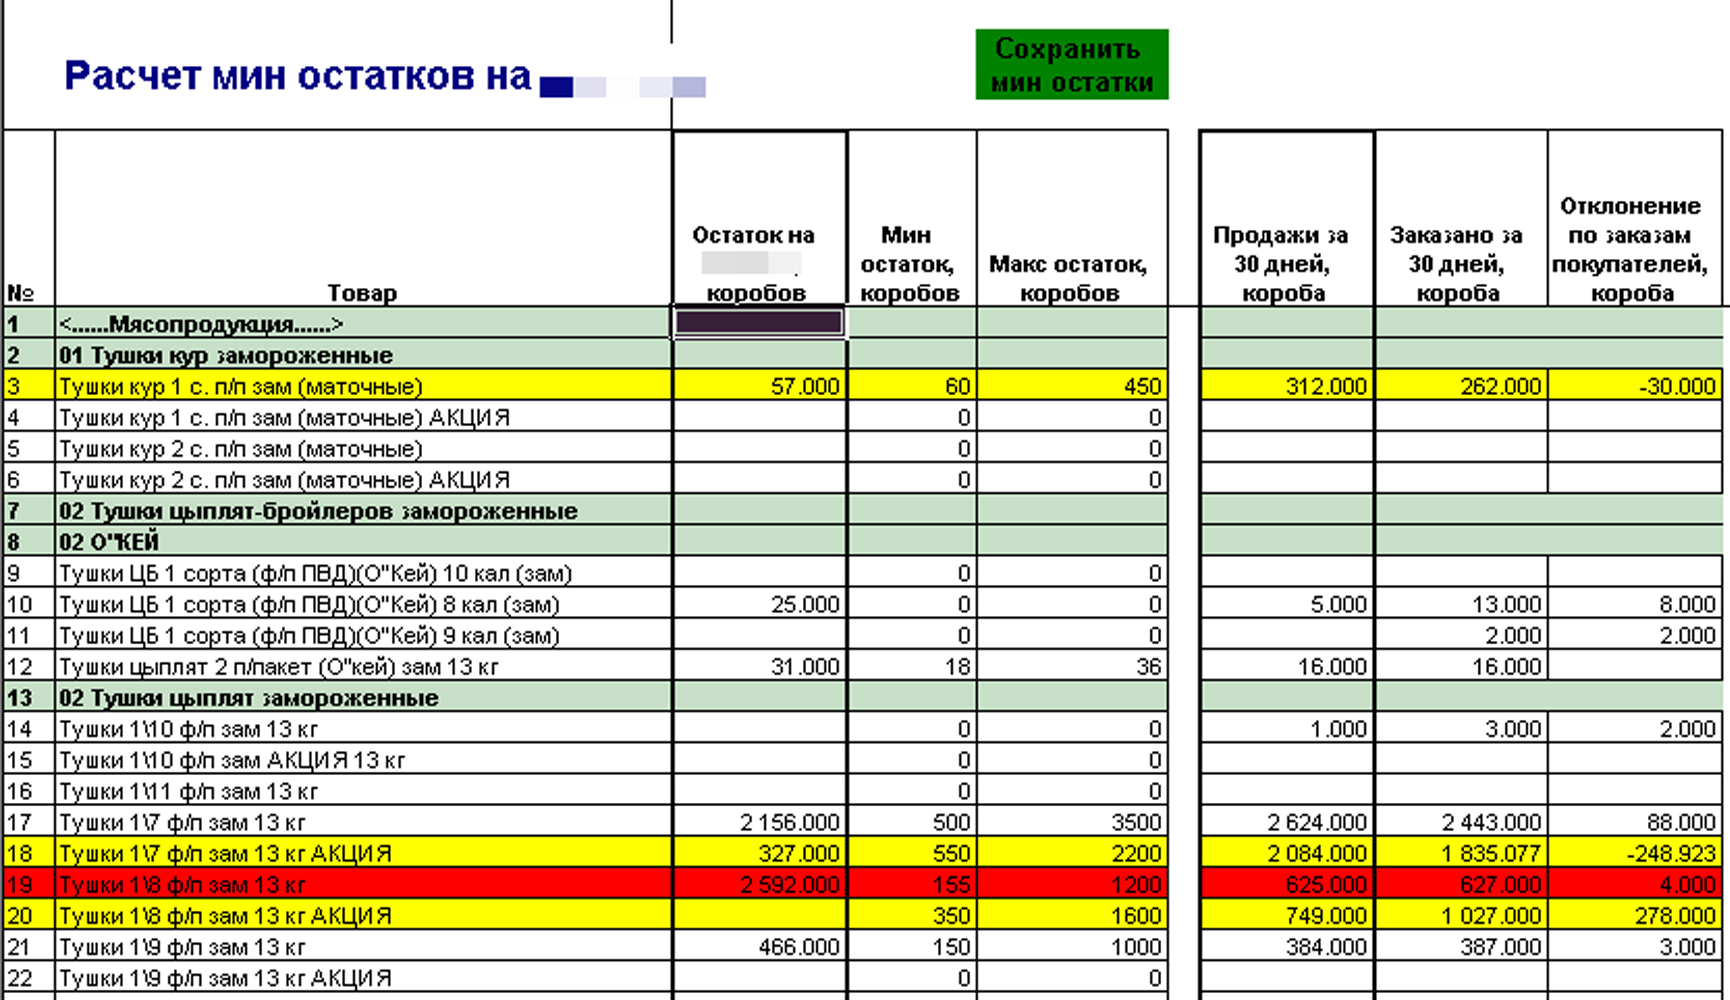
Task: Select deviation cell -248.923
Action: point(1635,853)
